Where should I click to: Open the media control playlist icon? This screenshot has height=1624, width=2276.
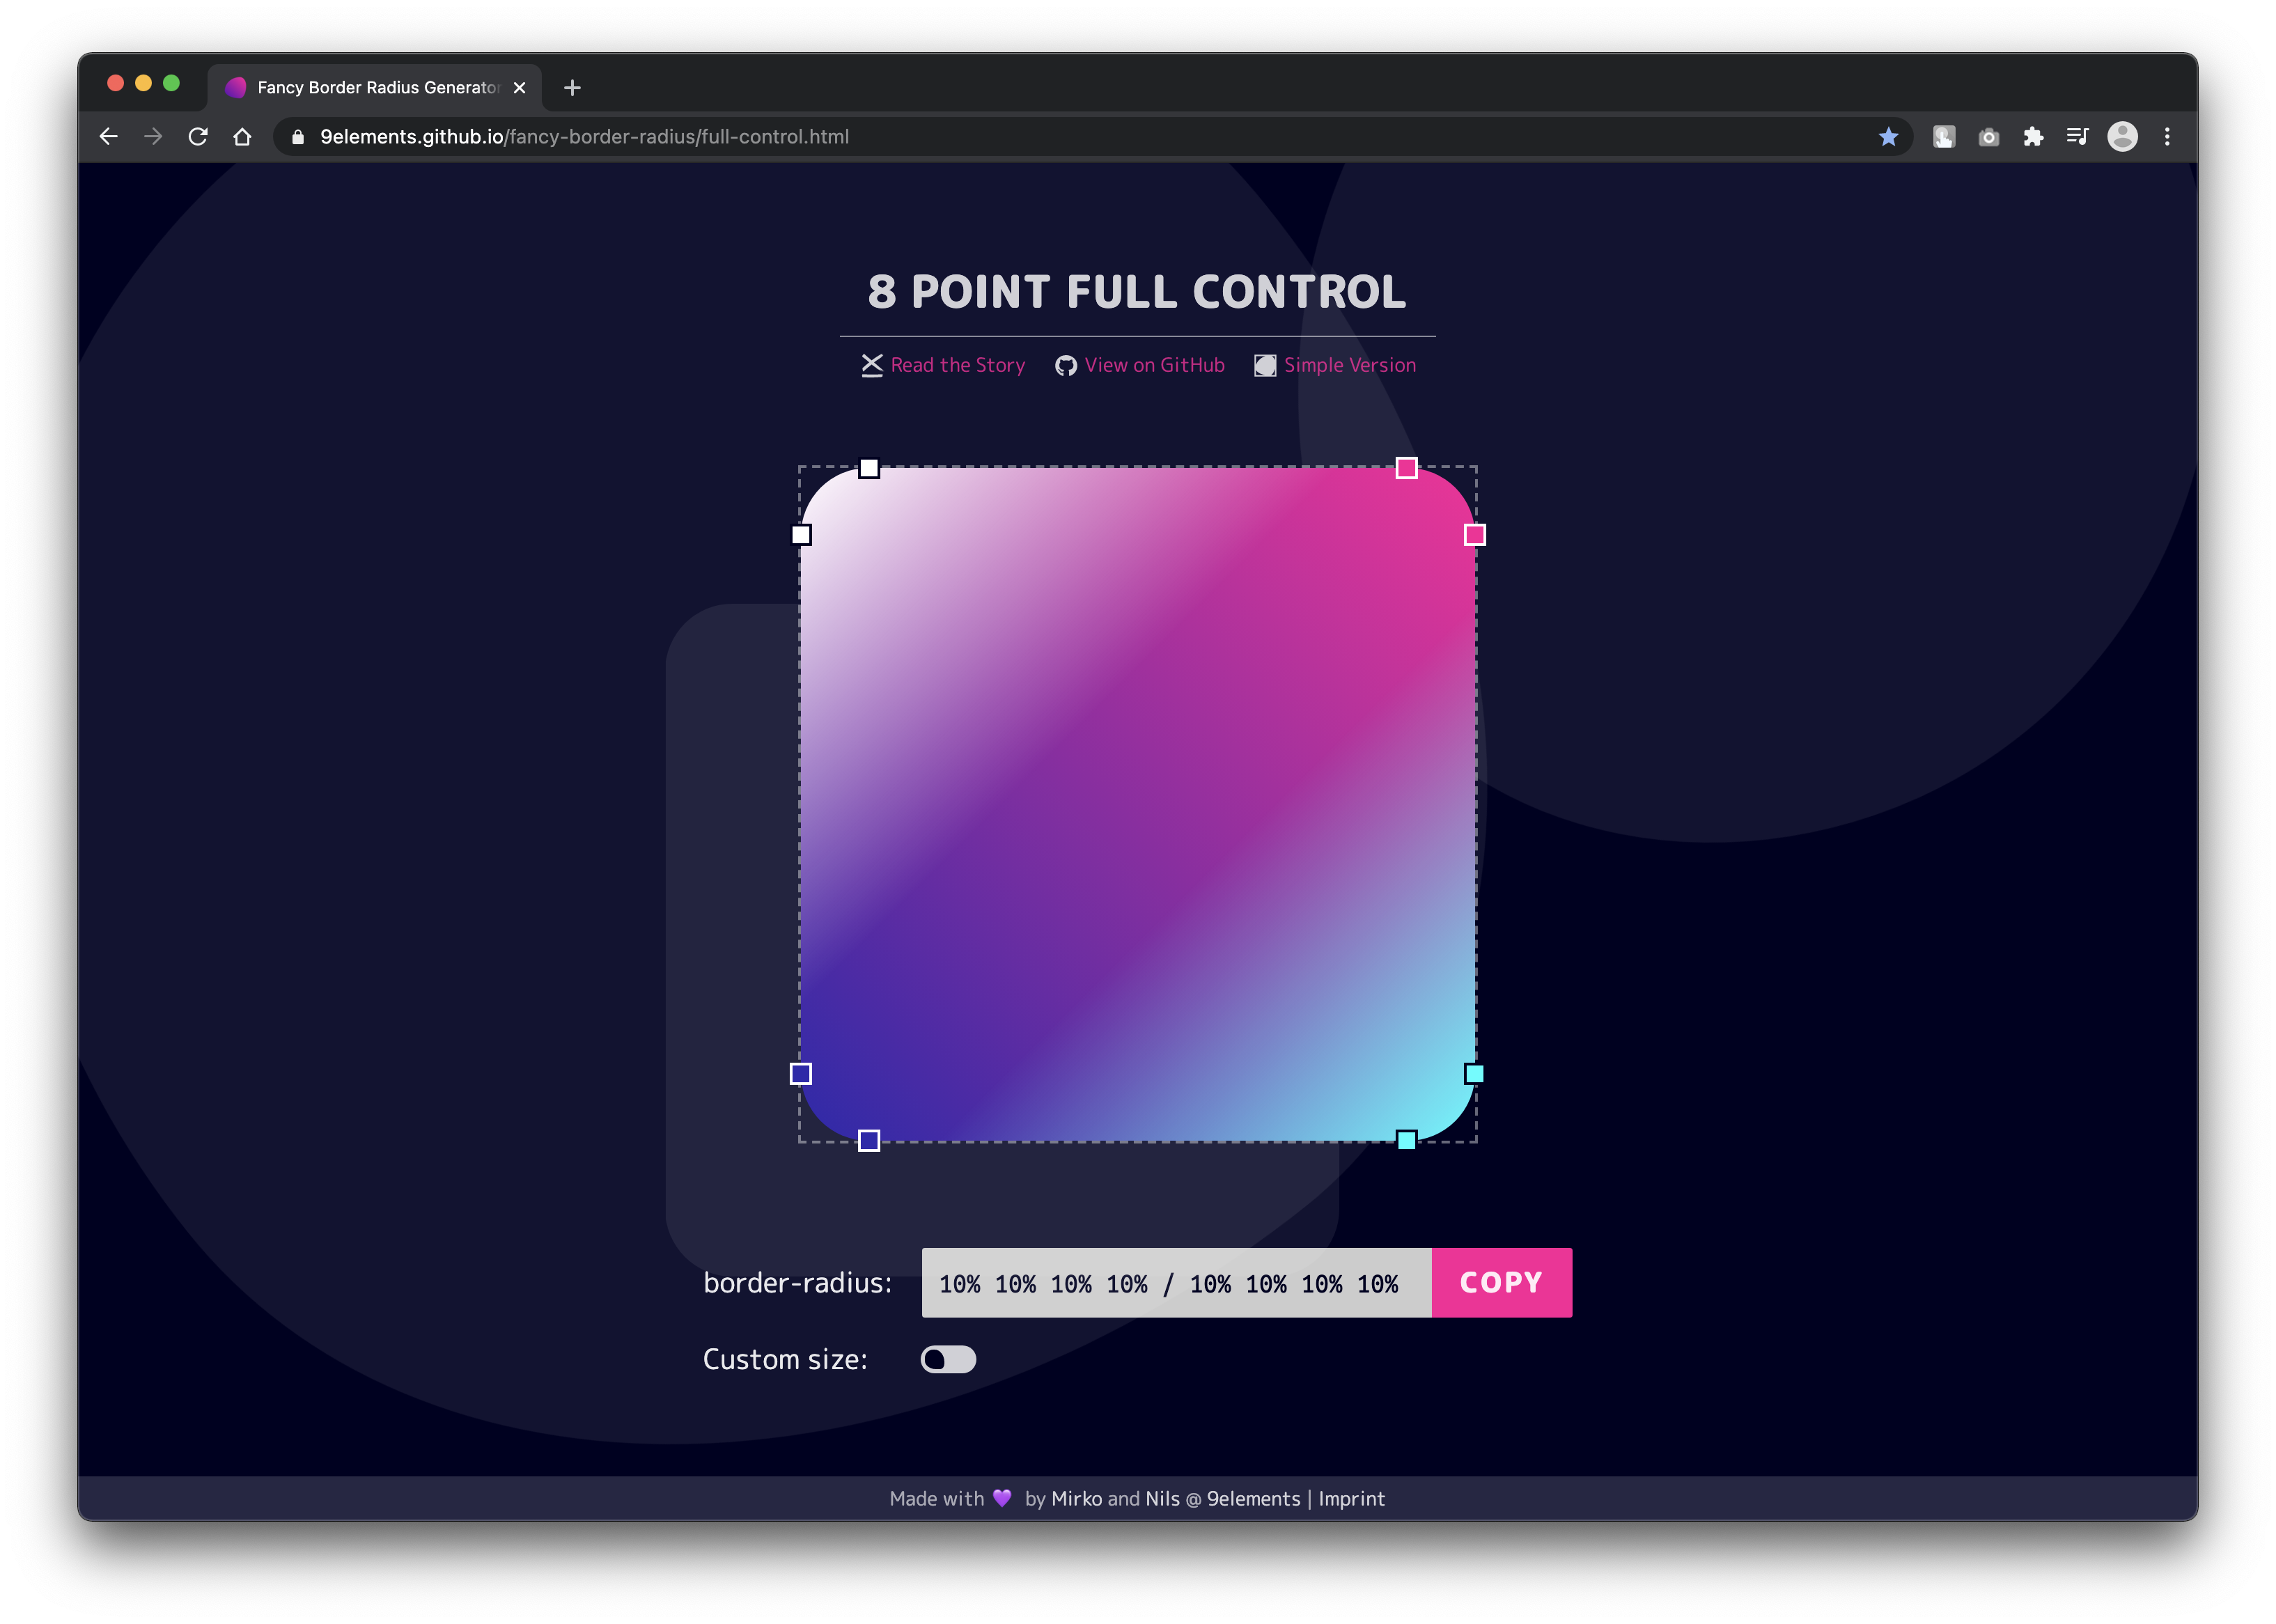[2077, 137]
